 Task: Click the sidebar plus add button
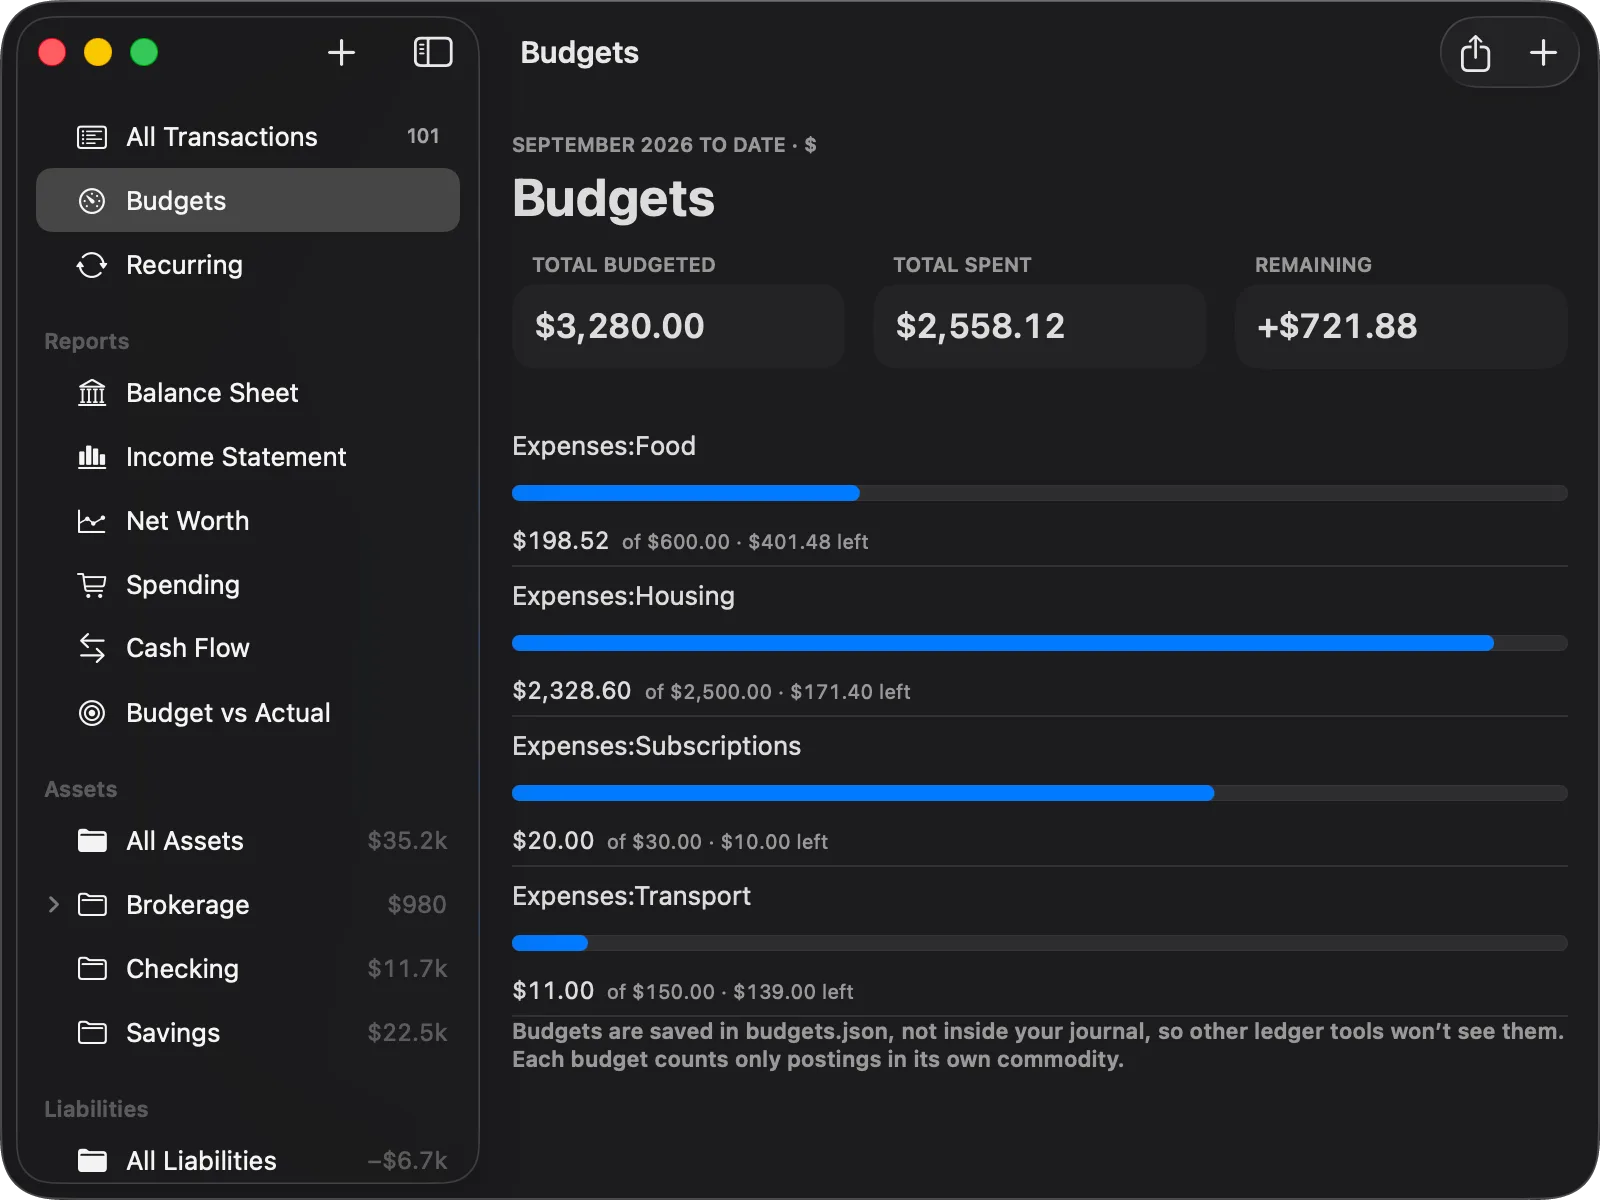pyautogui.click(x=341, y=52)
